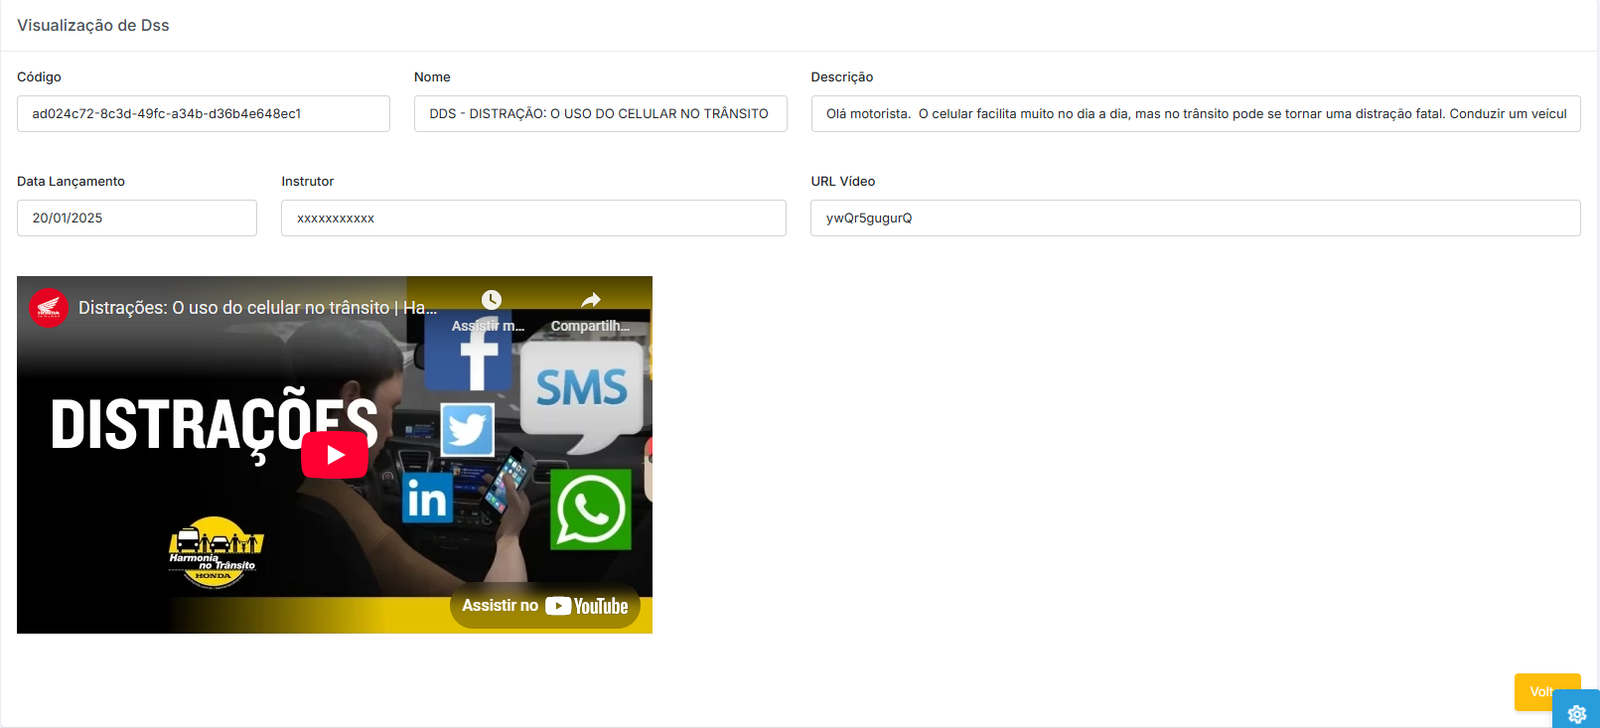Click the Harmonia no Trânsito logo in the video
Screen dimensions: 1600x728
pos(214,552)
